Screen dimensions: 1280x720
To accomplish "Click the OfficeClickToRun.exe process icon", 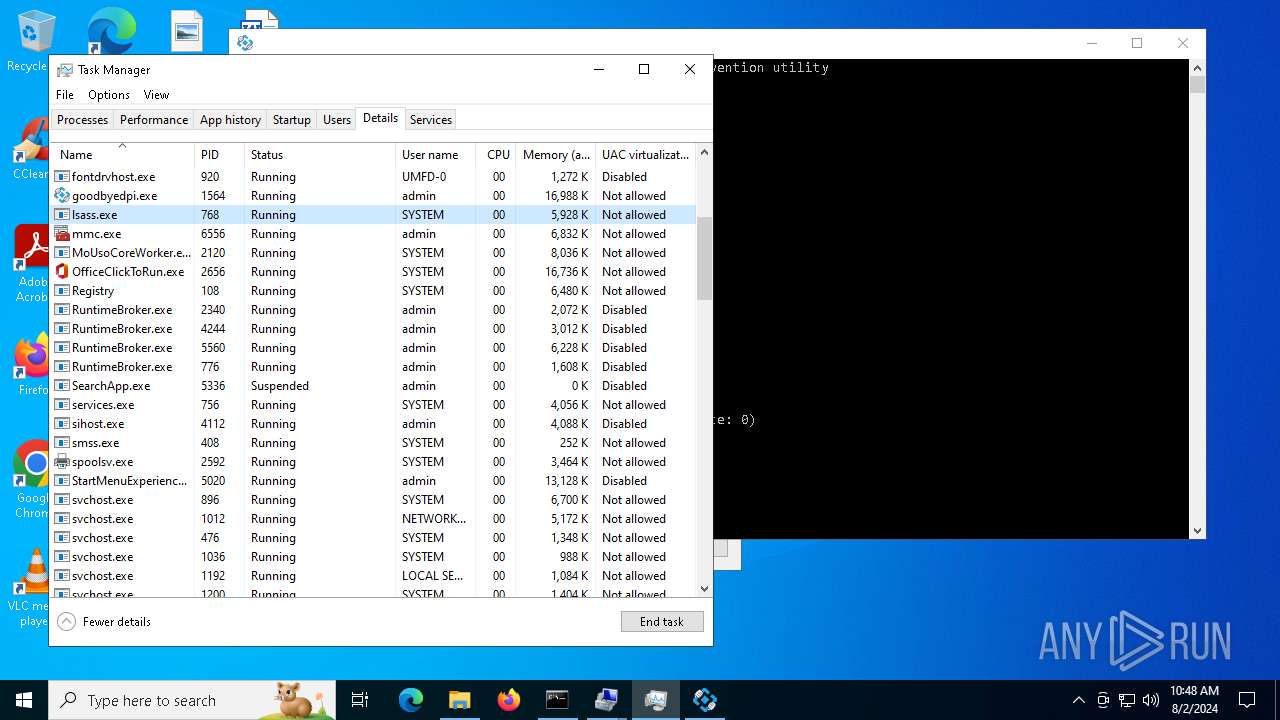I will pyautogui.click(x=62, y=272).
